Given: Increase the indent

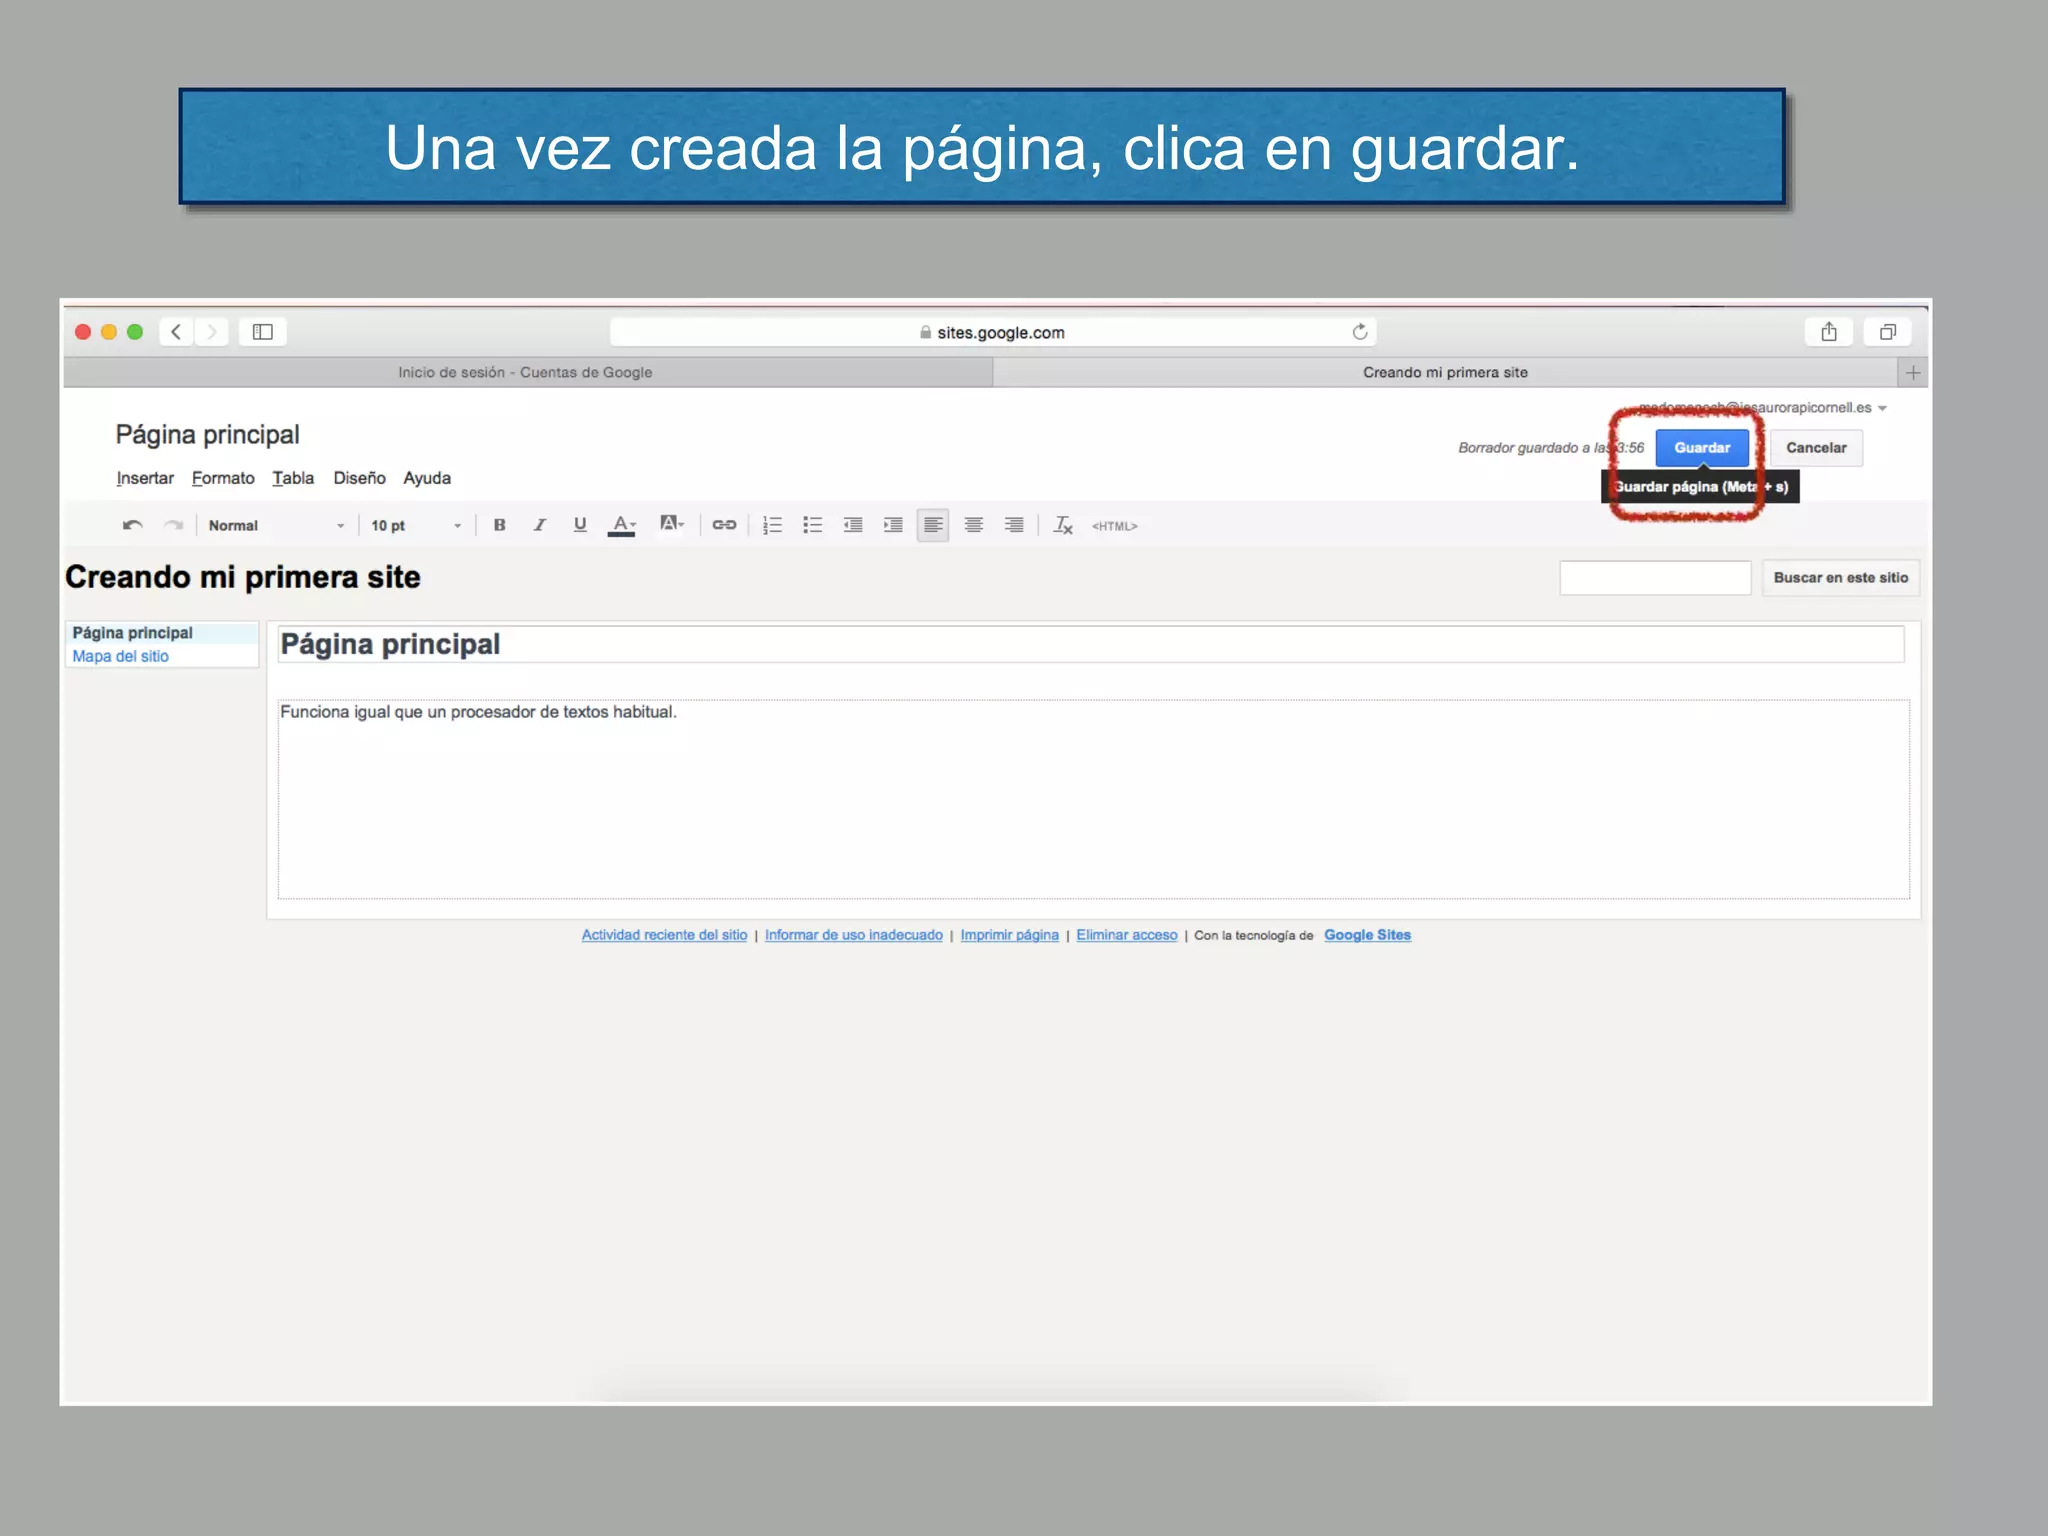Looking at the screenshot, I should (893, 525).
